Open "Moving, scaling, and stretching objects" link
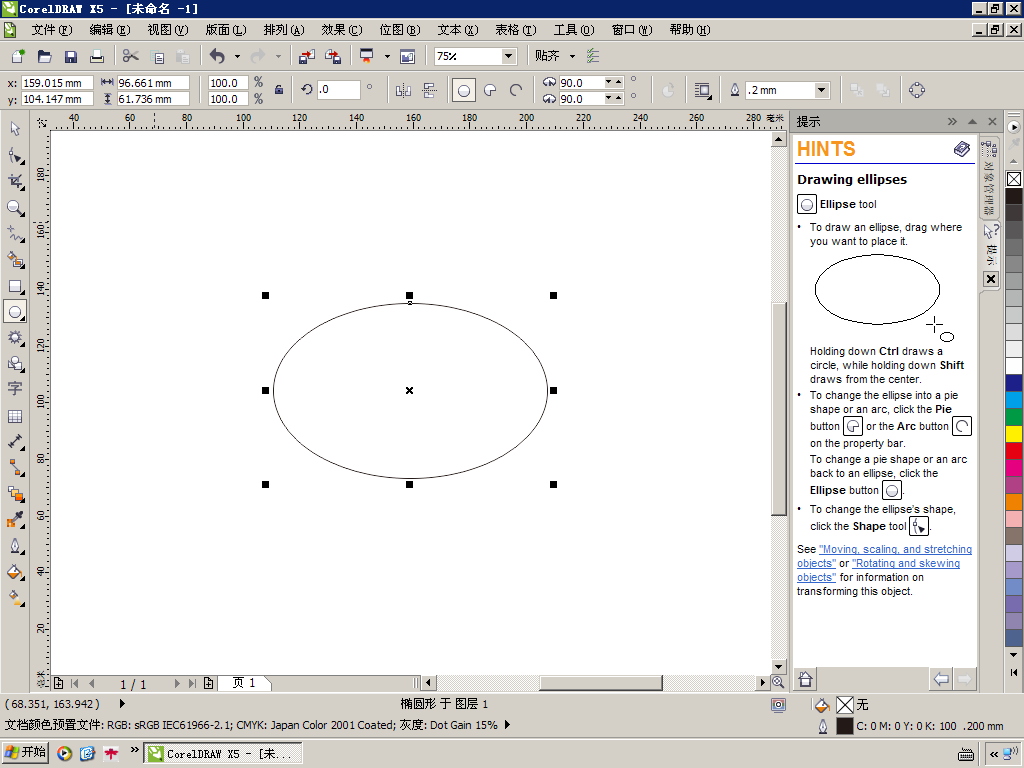This screenshot has height=768, width=1024. 894,550
